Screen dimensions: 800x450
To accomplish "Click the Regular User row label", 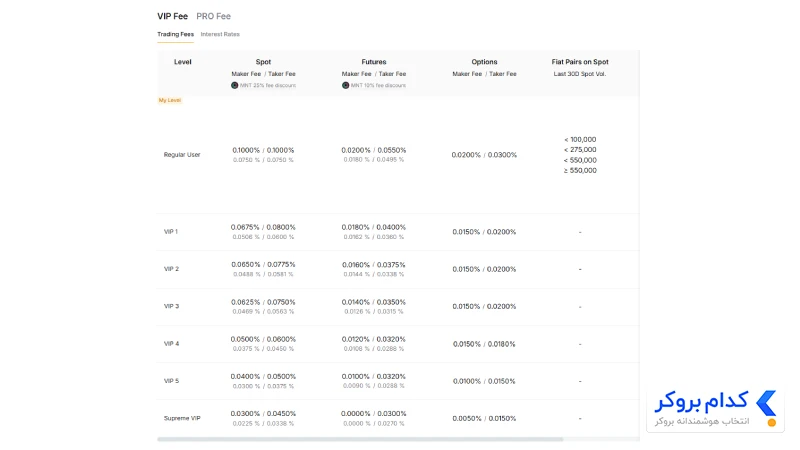I will point(182,155).
